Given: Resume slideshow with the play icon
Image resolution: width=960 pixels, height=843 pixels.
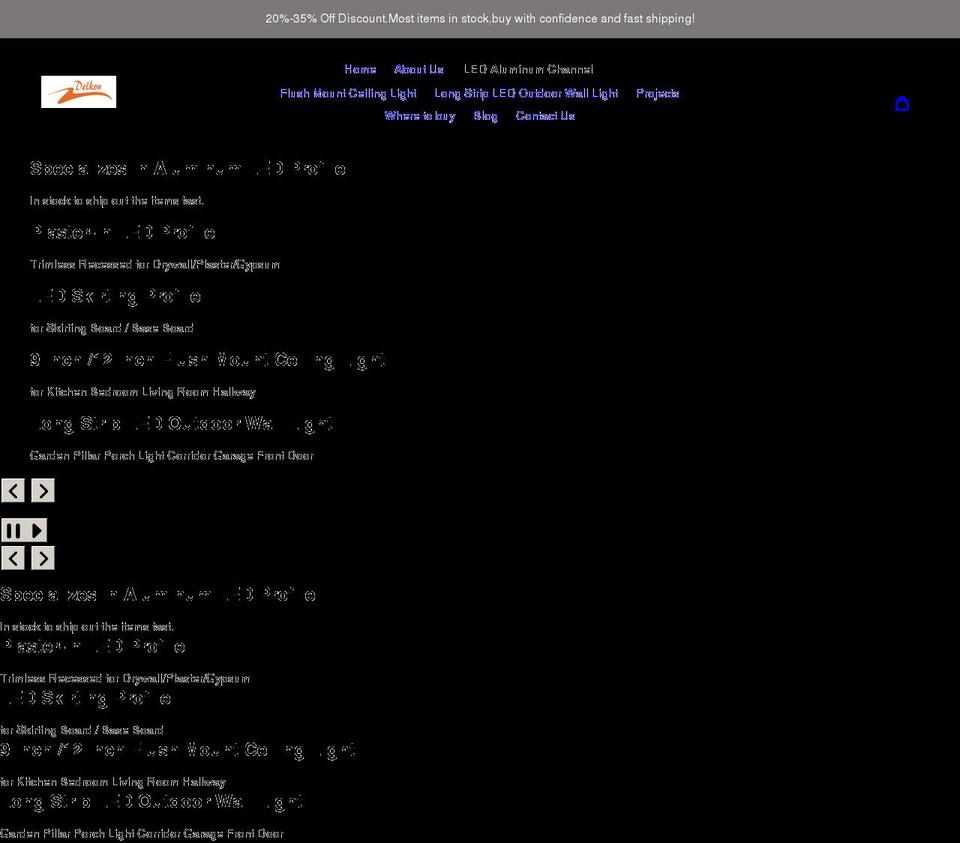Looking at the screenshot, I should point(36,530).
